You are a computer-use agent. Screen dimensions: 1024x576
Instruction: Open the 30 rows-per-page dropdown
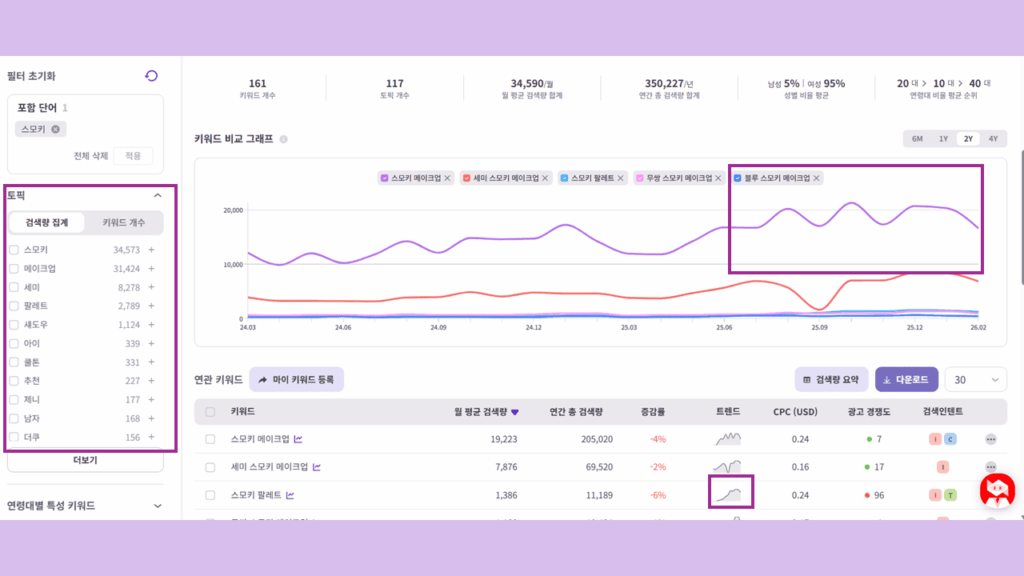pos(975,380)
